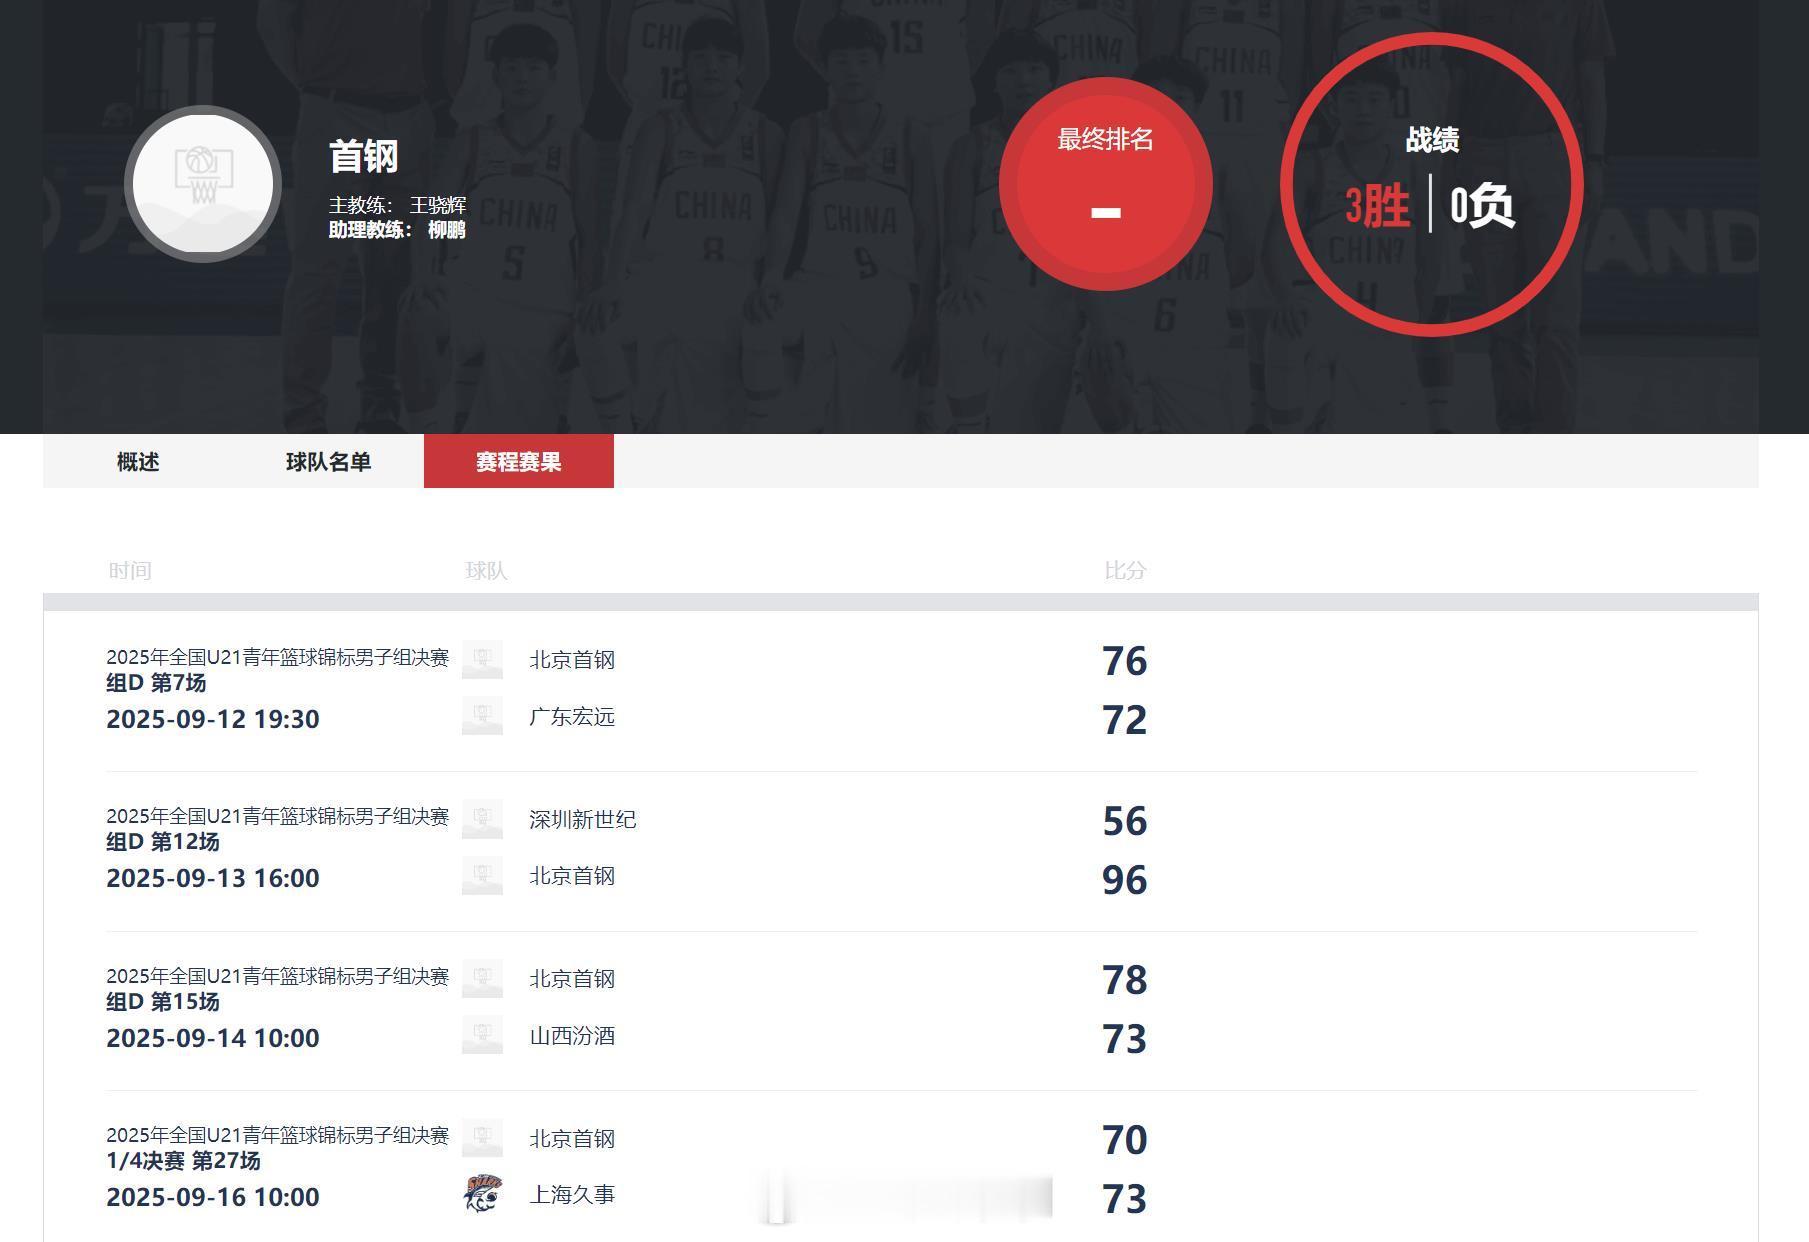Click assistant coach name 柳鹏

[447, 230]
